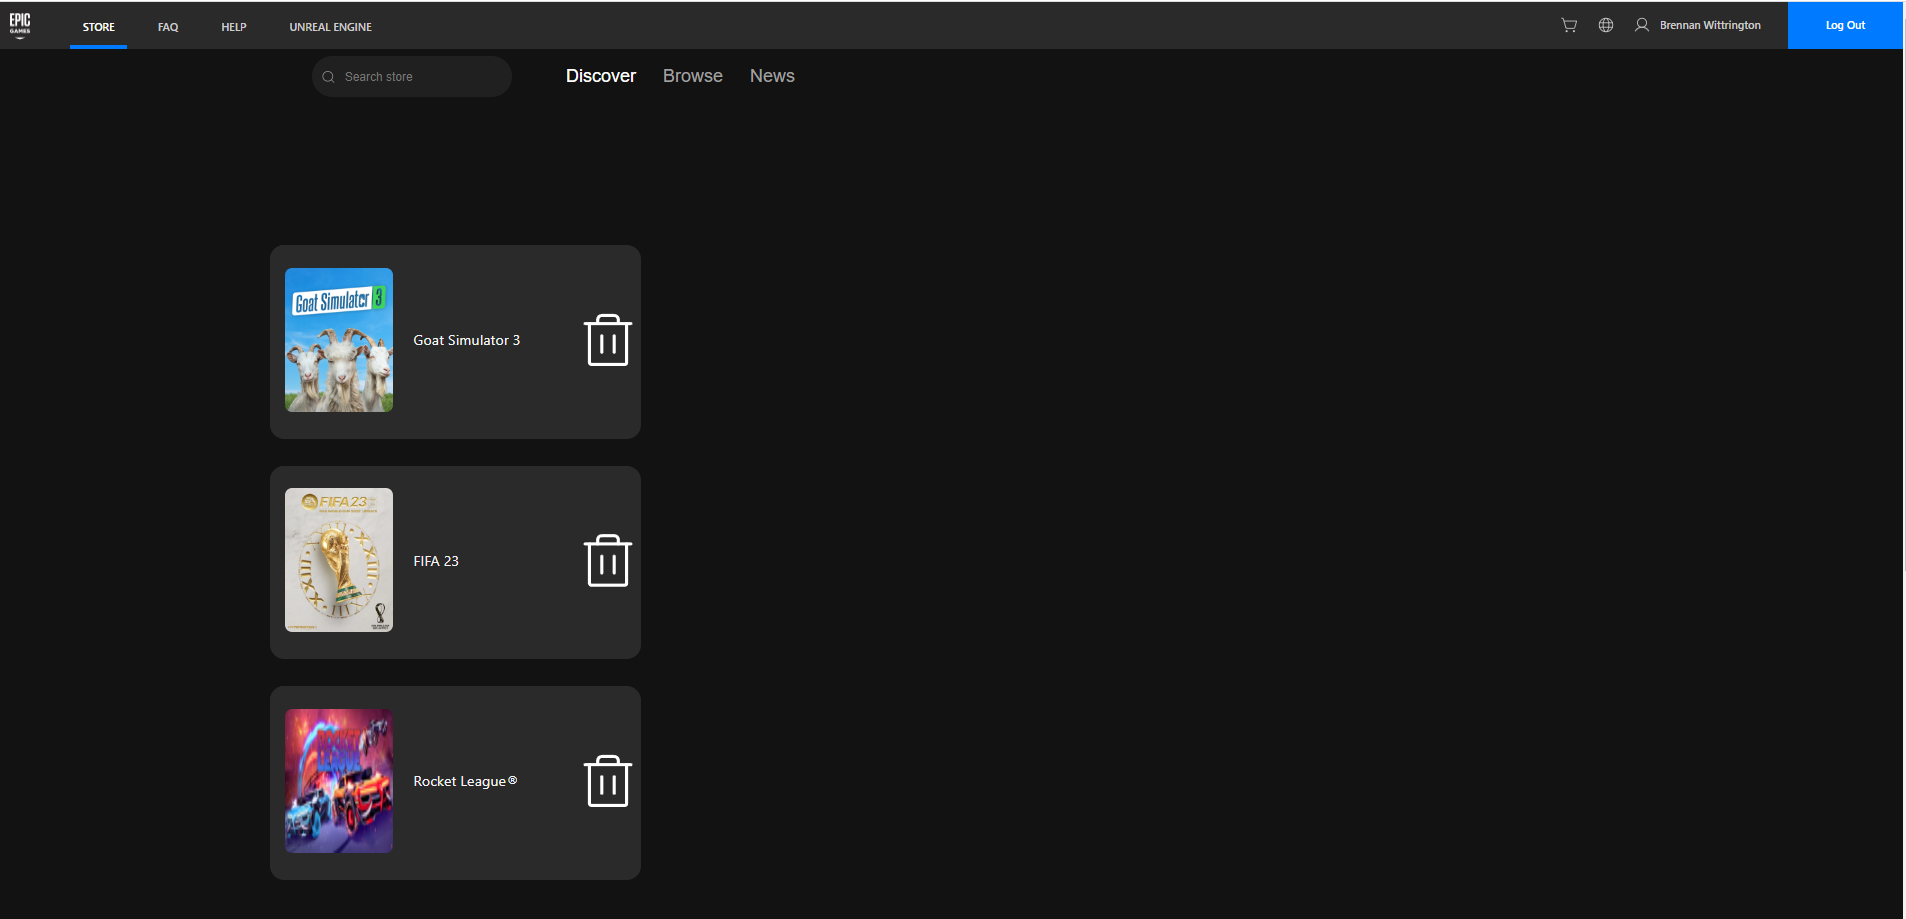Remove FIFA 23 using trash icon
The height and width of the screenshot is (919, 1906).
click(608, 561)
